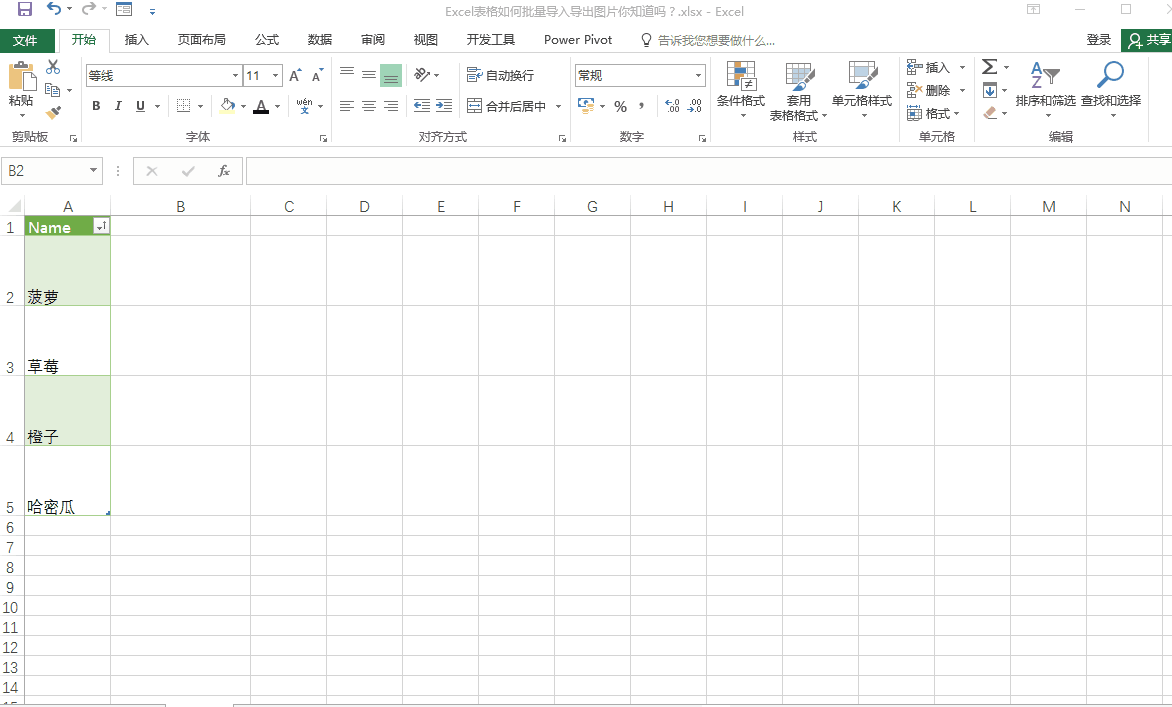Save the workbook with the floppy icon

25,10
